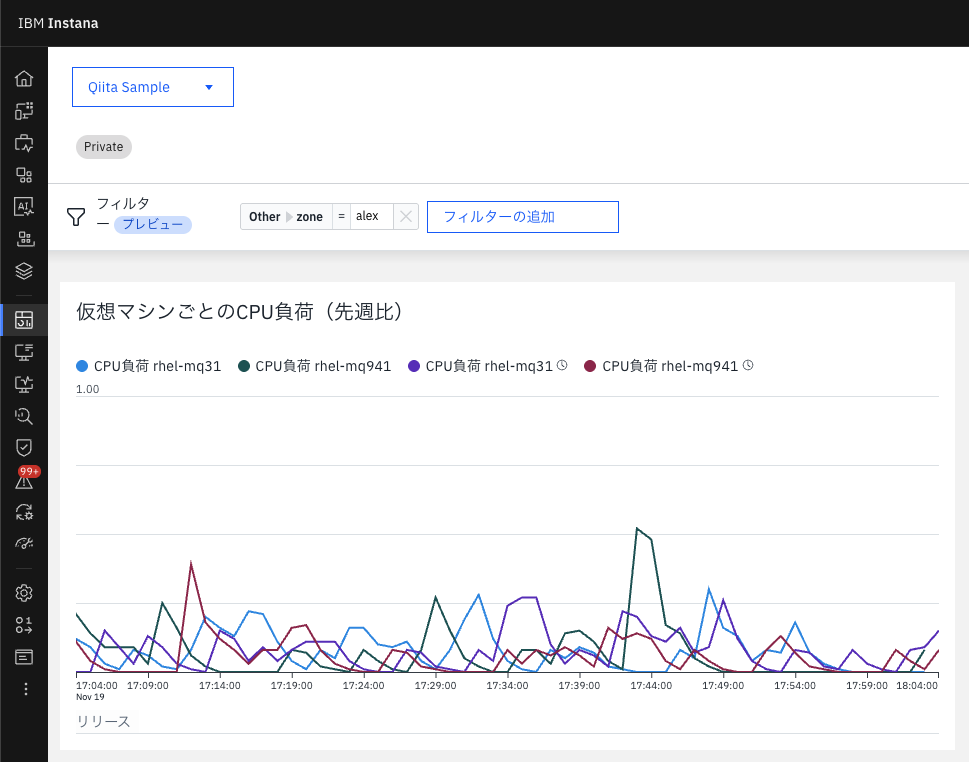
Task: Open the shield checkmark sidebar icon
Action: coord(23,447)
